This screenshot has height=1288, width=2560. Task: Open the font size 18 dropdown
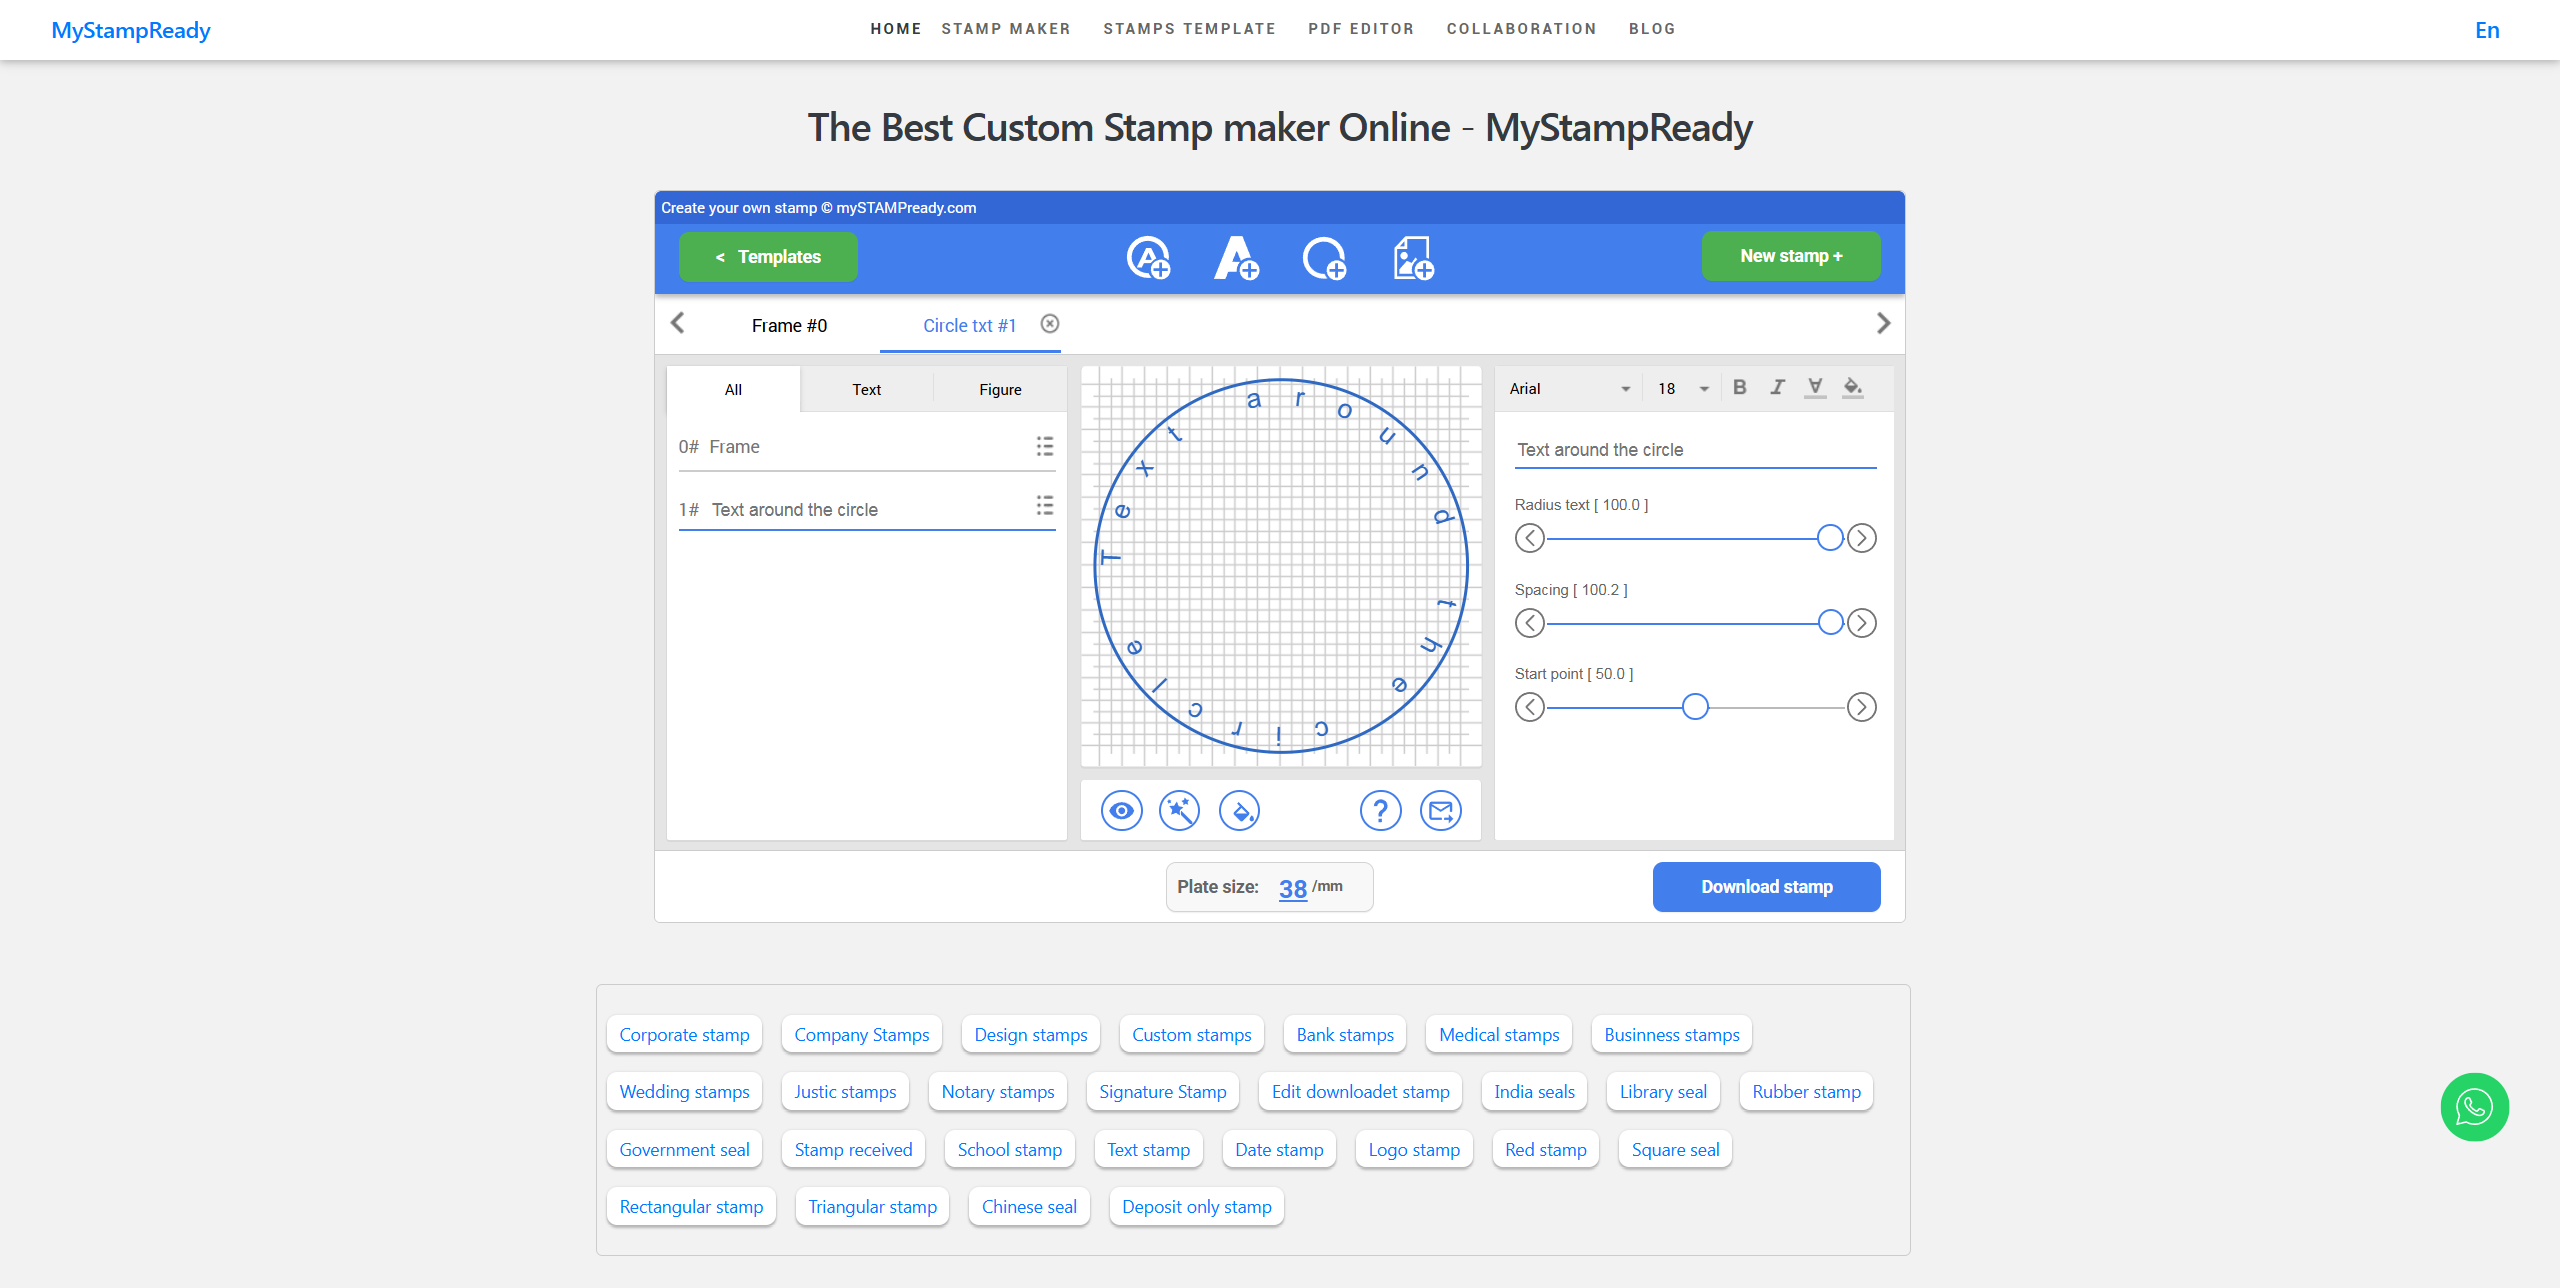coord(1683,389)
